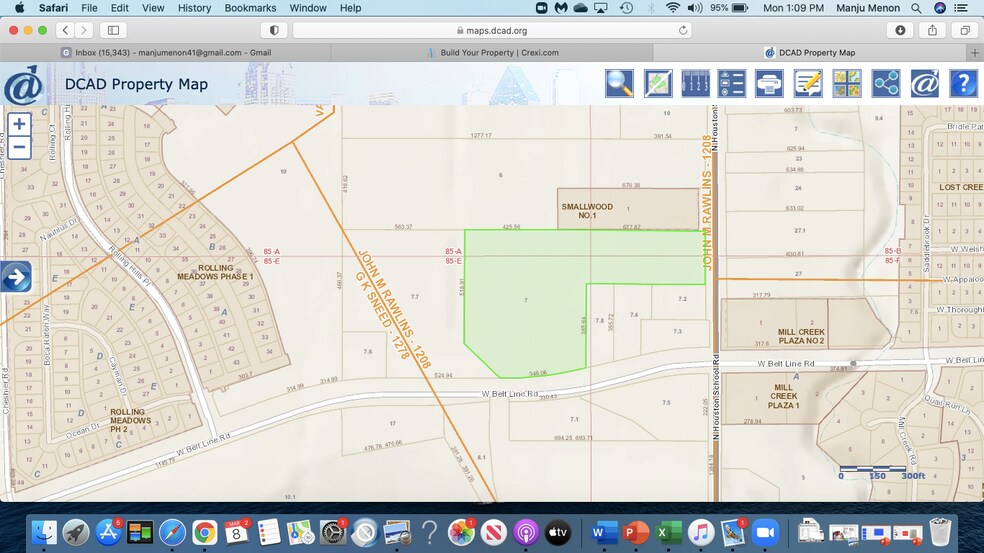Select the DCAD Property Map tab
Viewport: 984px width, 553px height.
tap(810, 53)
